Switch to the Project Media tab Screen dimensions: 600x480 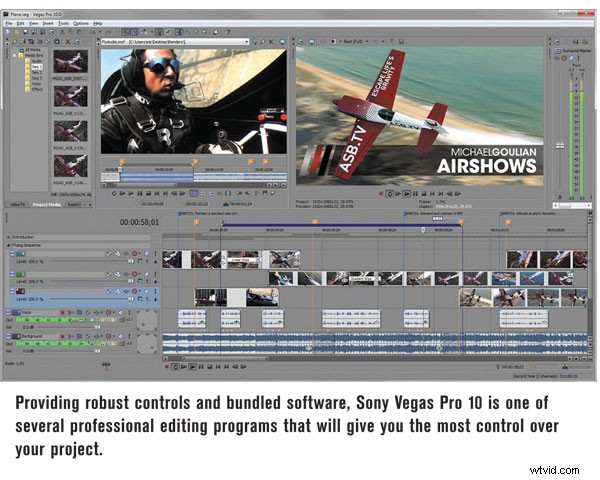(47, 205)
